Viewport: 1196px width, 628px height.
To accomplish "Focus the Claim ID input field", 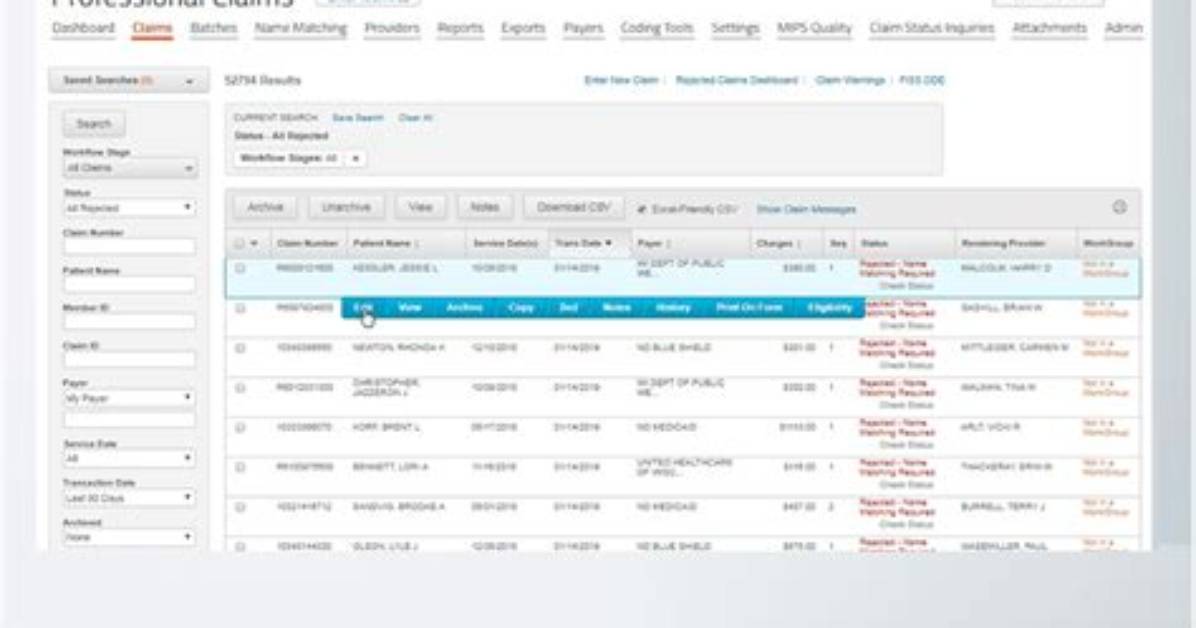I will tap(130, 359).
